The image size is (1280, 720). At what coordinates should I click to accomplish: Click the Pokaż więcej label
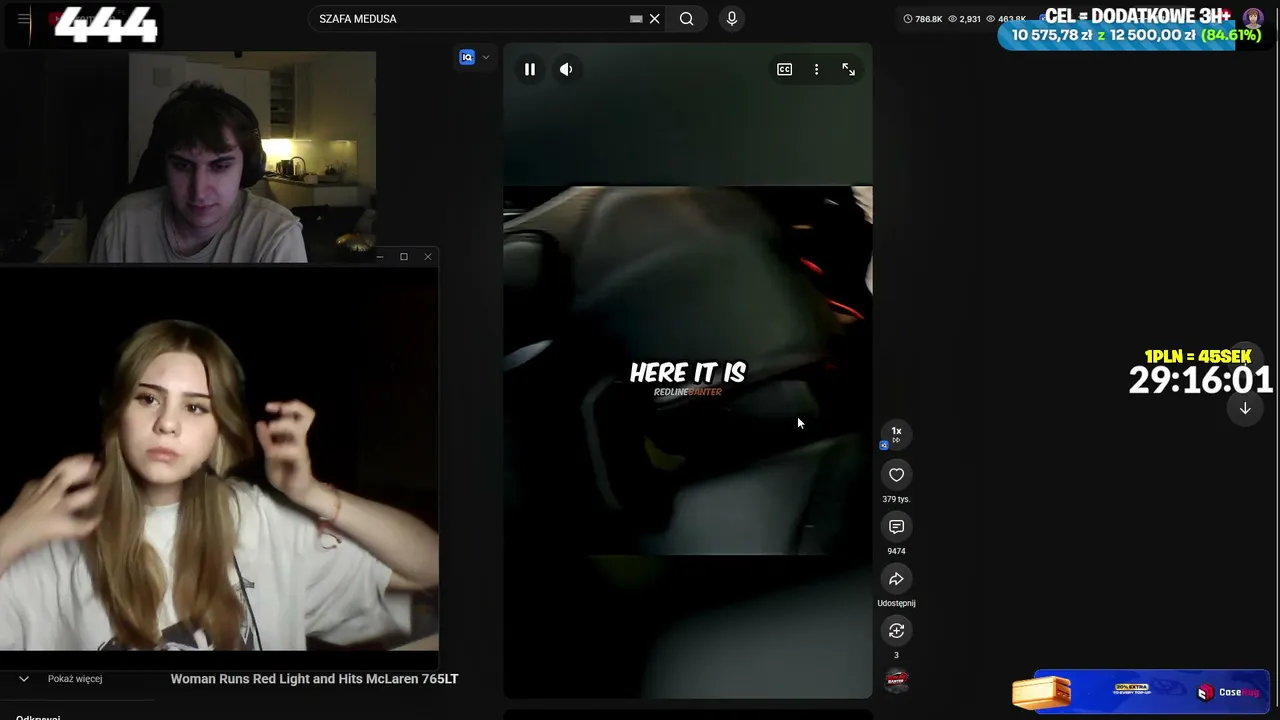(x=75, y=679)
